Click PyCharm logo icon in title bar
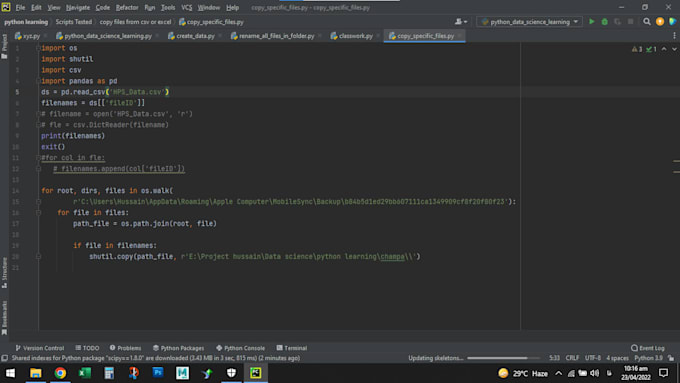 [6, 7]
